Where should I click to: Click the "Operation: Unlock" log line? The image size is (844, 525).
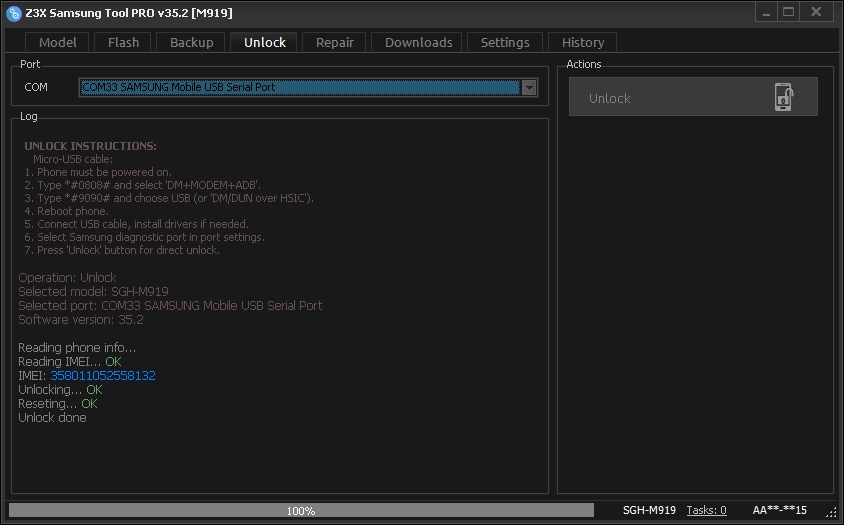point(67,277)
